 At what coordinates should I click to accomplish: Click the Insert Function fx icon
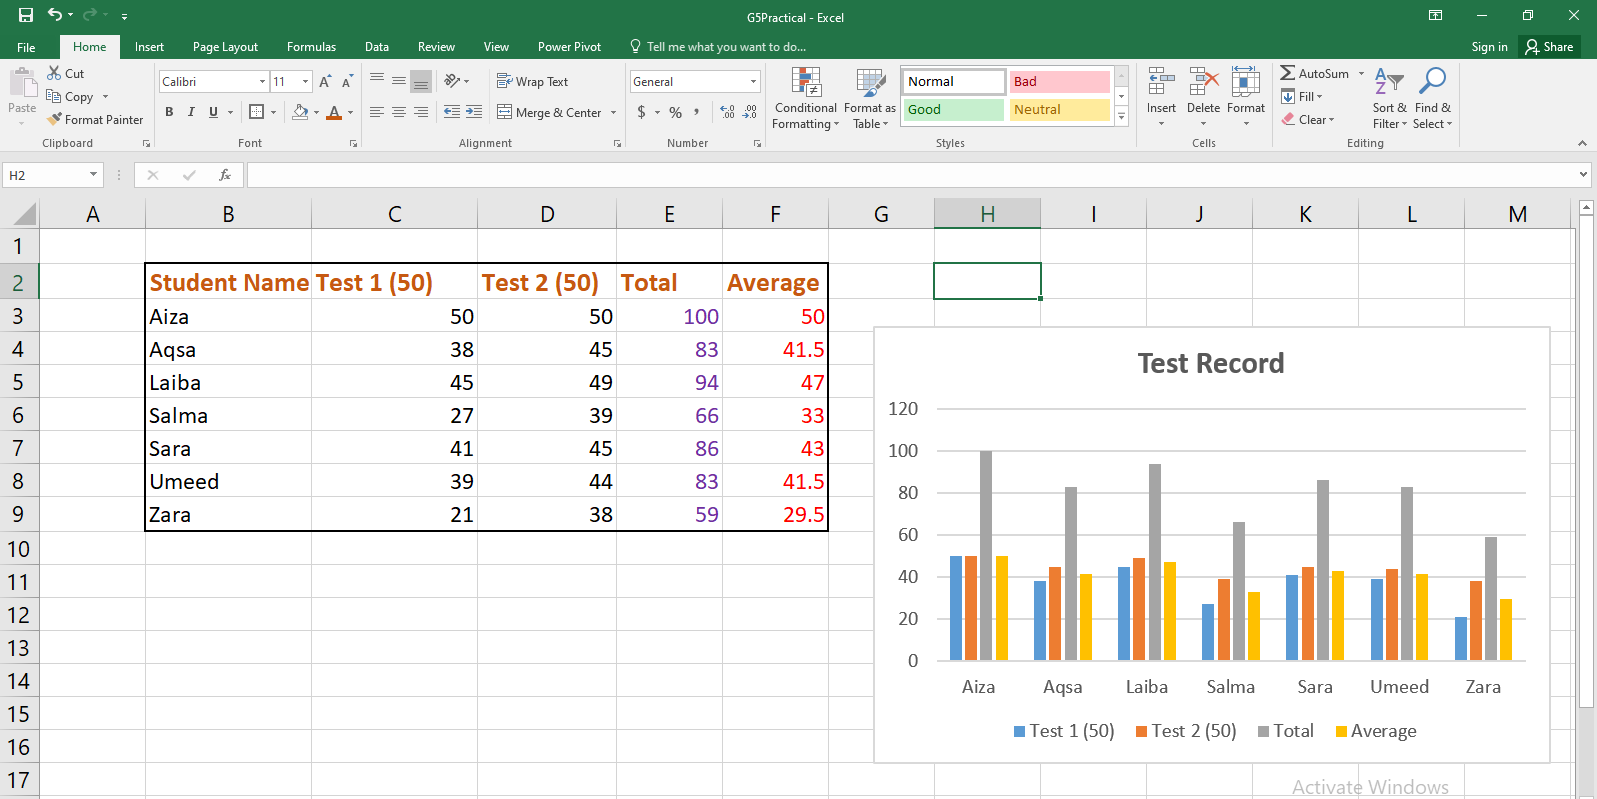tap(225, 175)
